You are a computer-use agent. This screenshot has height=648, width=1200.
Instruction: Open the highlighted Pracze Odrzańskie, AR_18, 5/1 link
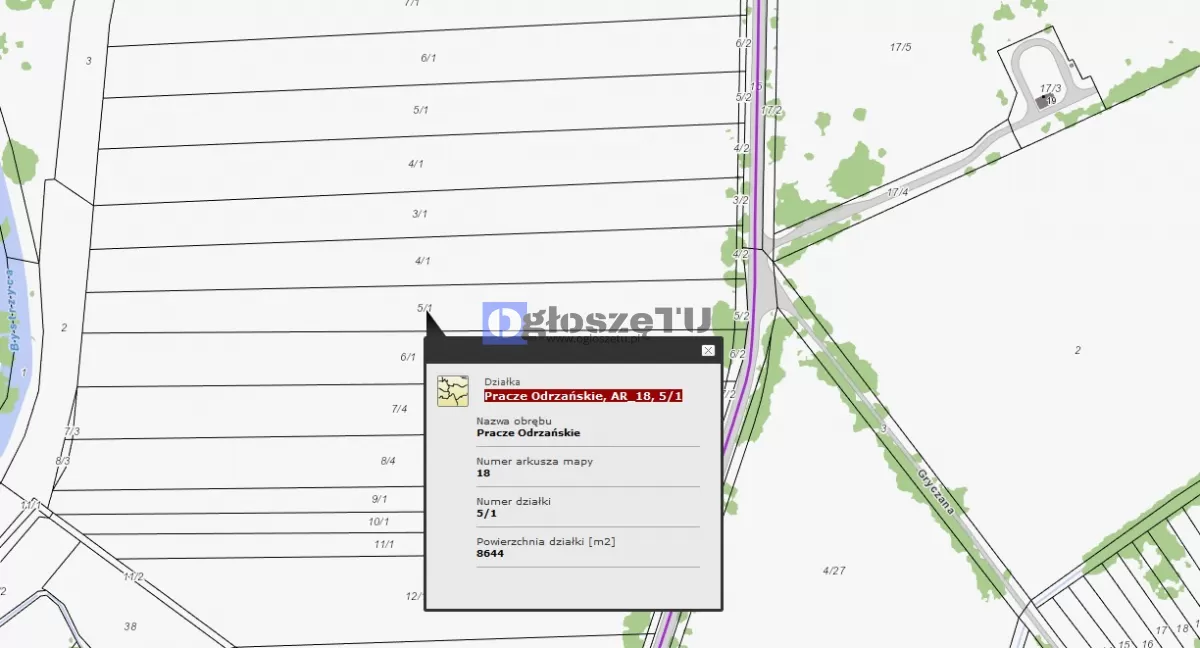click(x=583, y=396)
